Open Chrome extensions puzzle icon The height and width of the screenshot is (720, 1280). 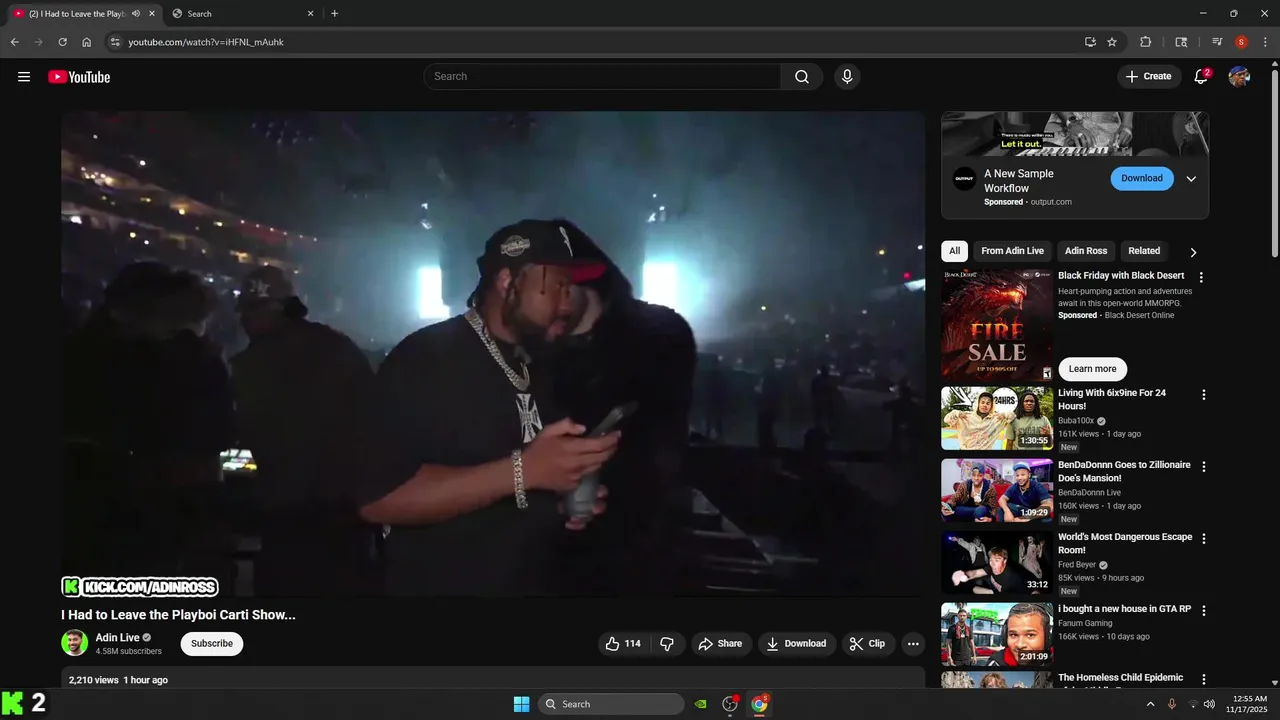[1146, 42]
